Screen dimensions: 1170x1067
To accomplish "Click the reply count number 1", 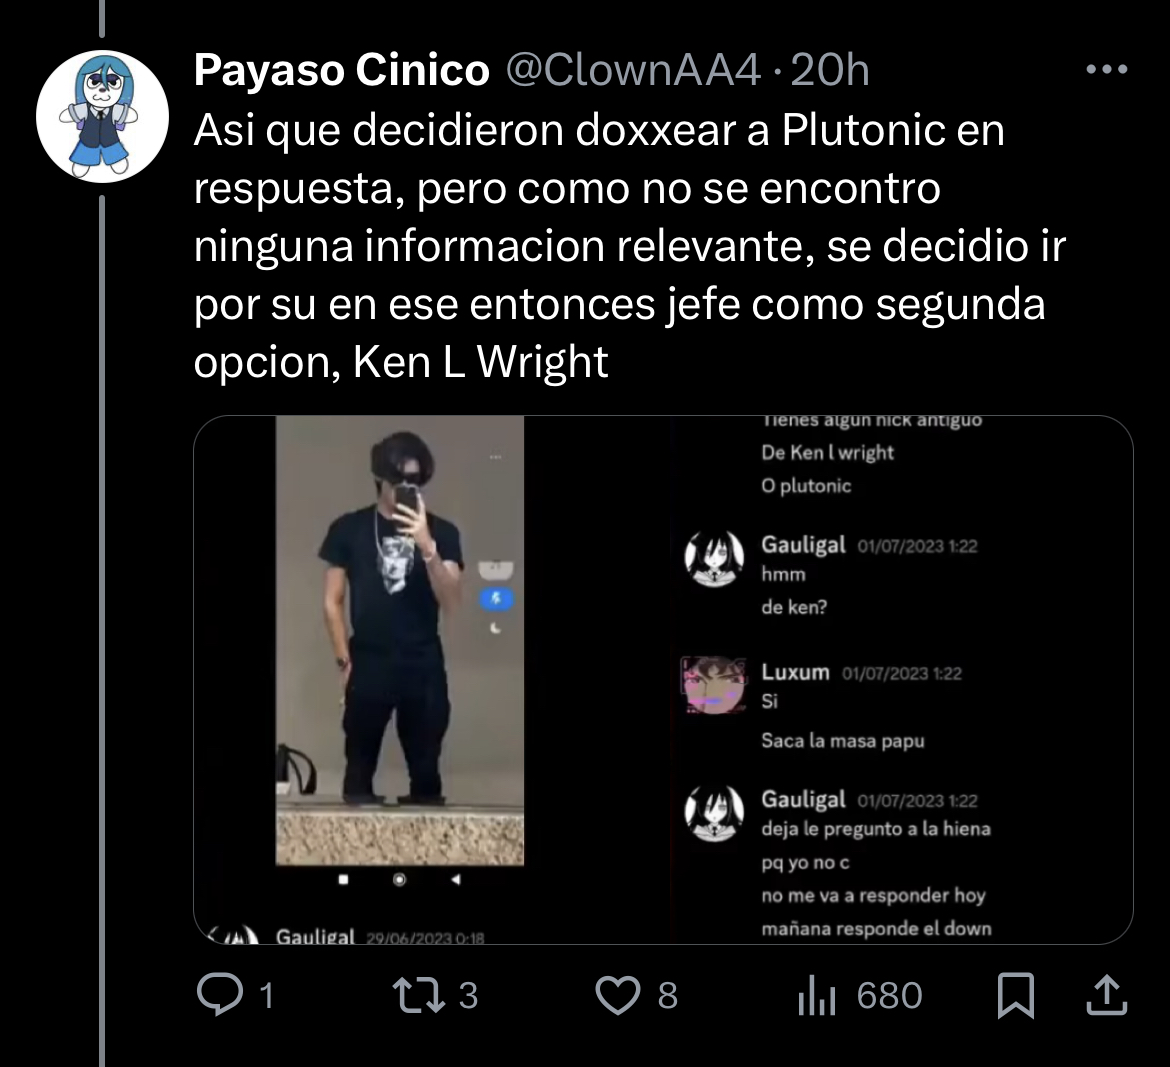I will pos(266,995).
